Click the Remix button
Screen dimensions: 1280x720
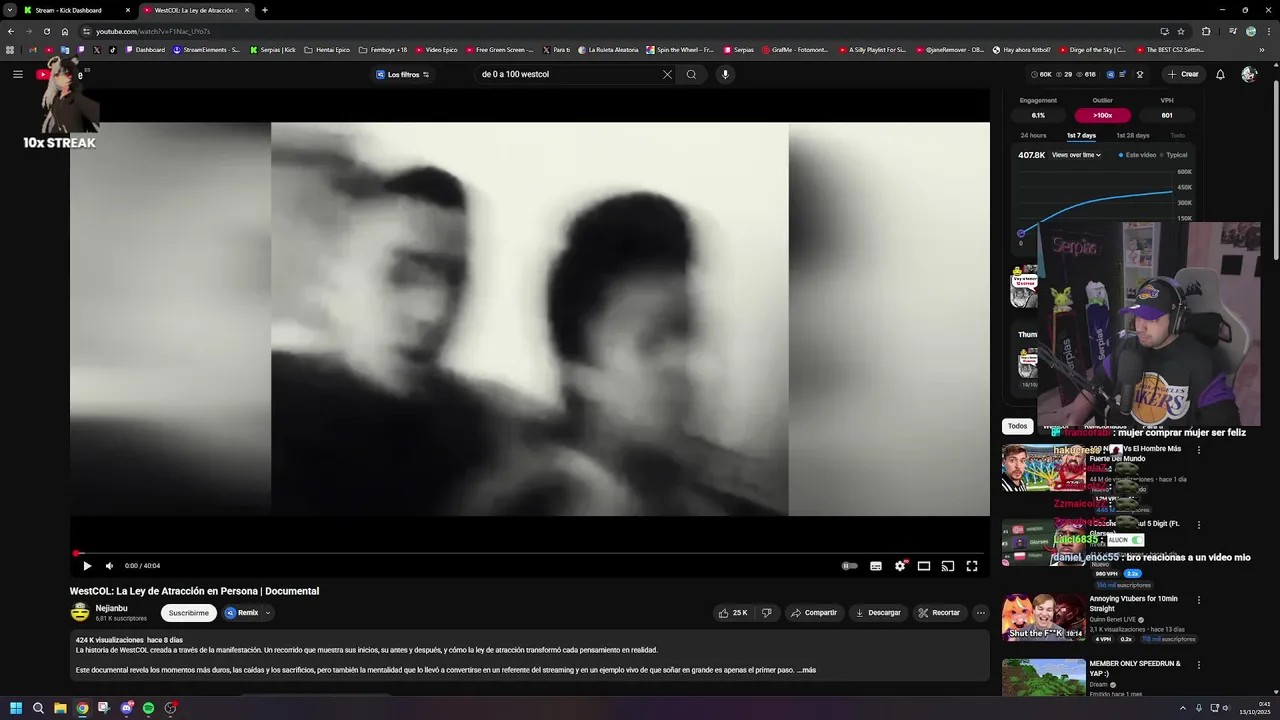(x=242, y=613)
